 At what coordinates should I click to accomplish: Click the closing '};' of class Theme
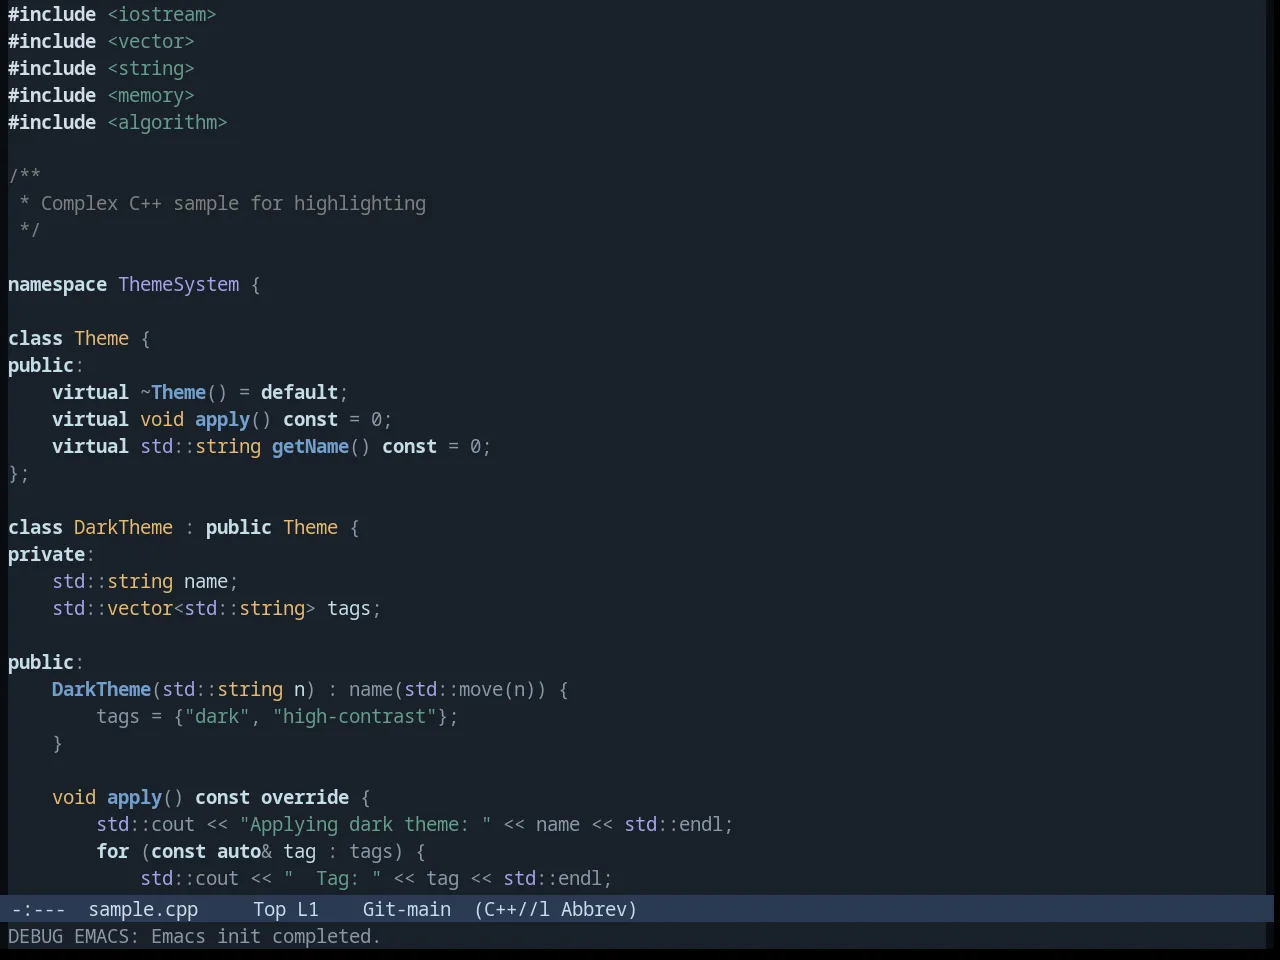tap(19, 473)
